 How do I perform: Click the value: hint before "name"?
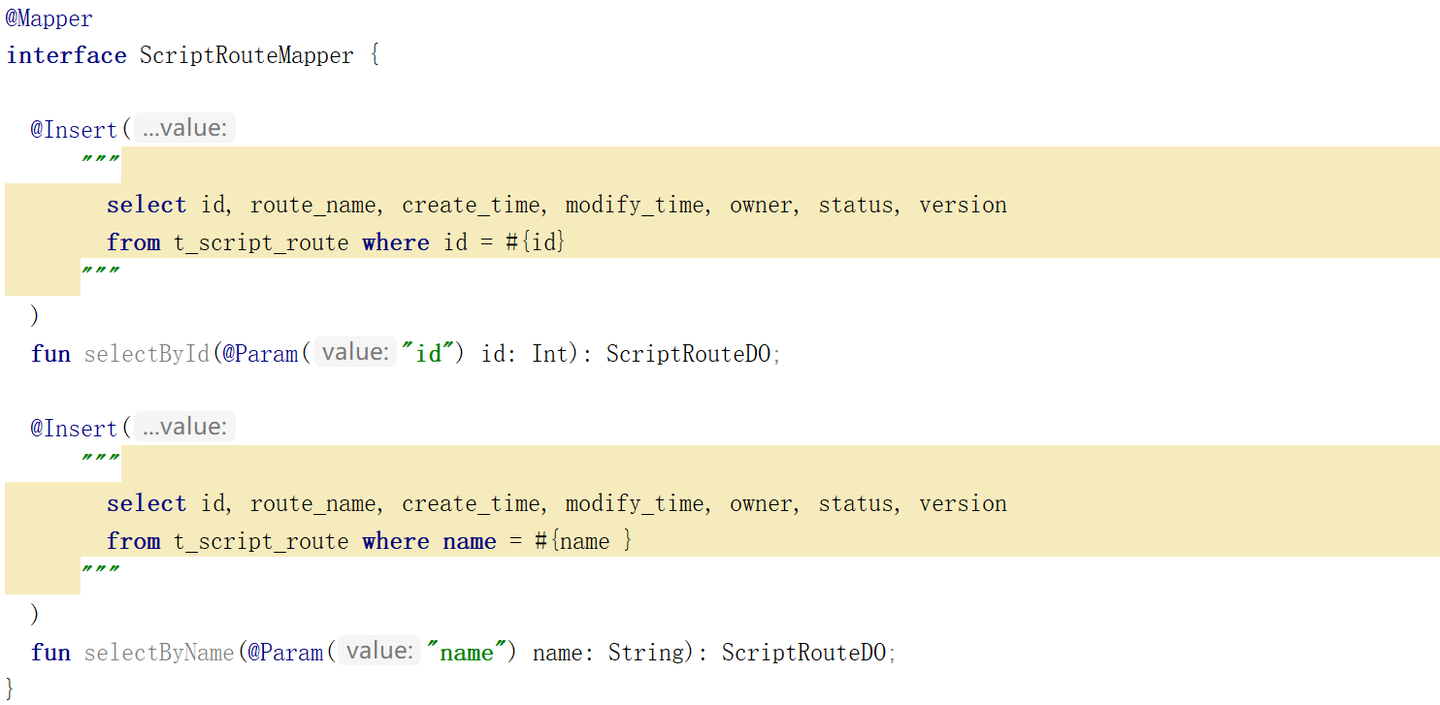point(379,651)
